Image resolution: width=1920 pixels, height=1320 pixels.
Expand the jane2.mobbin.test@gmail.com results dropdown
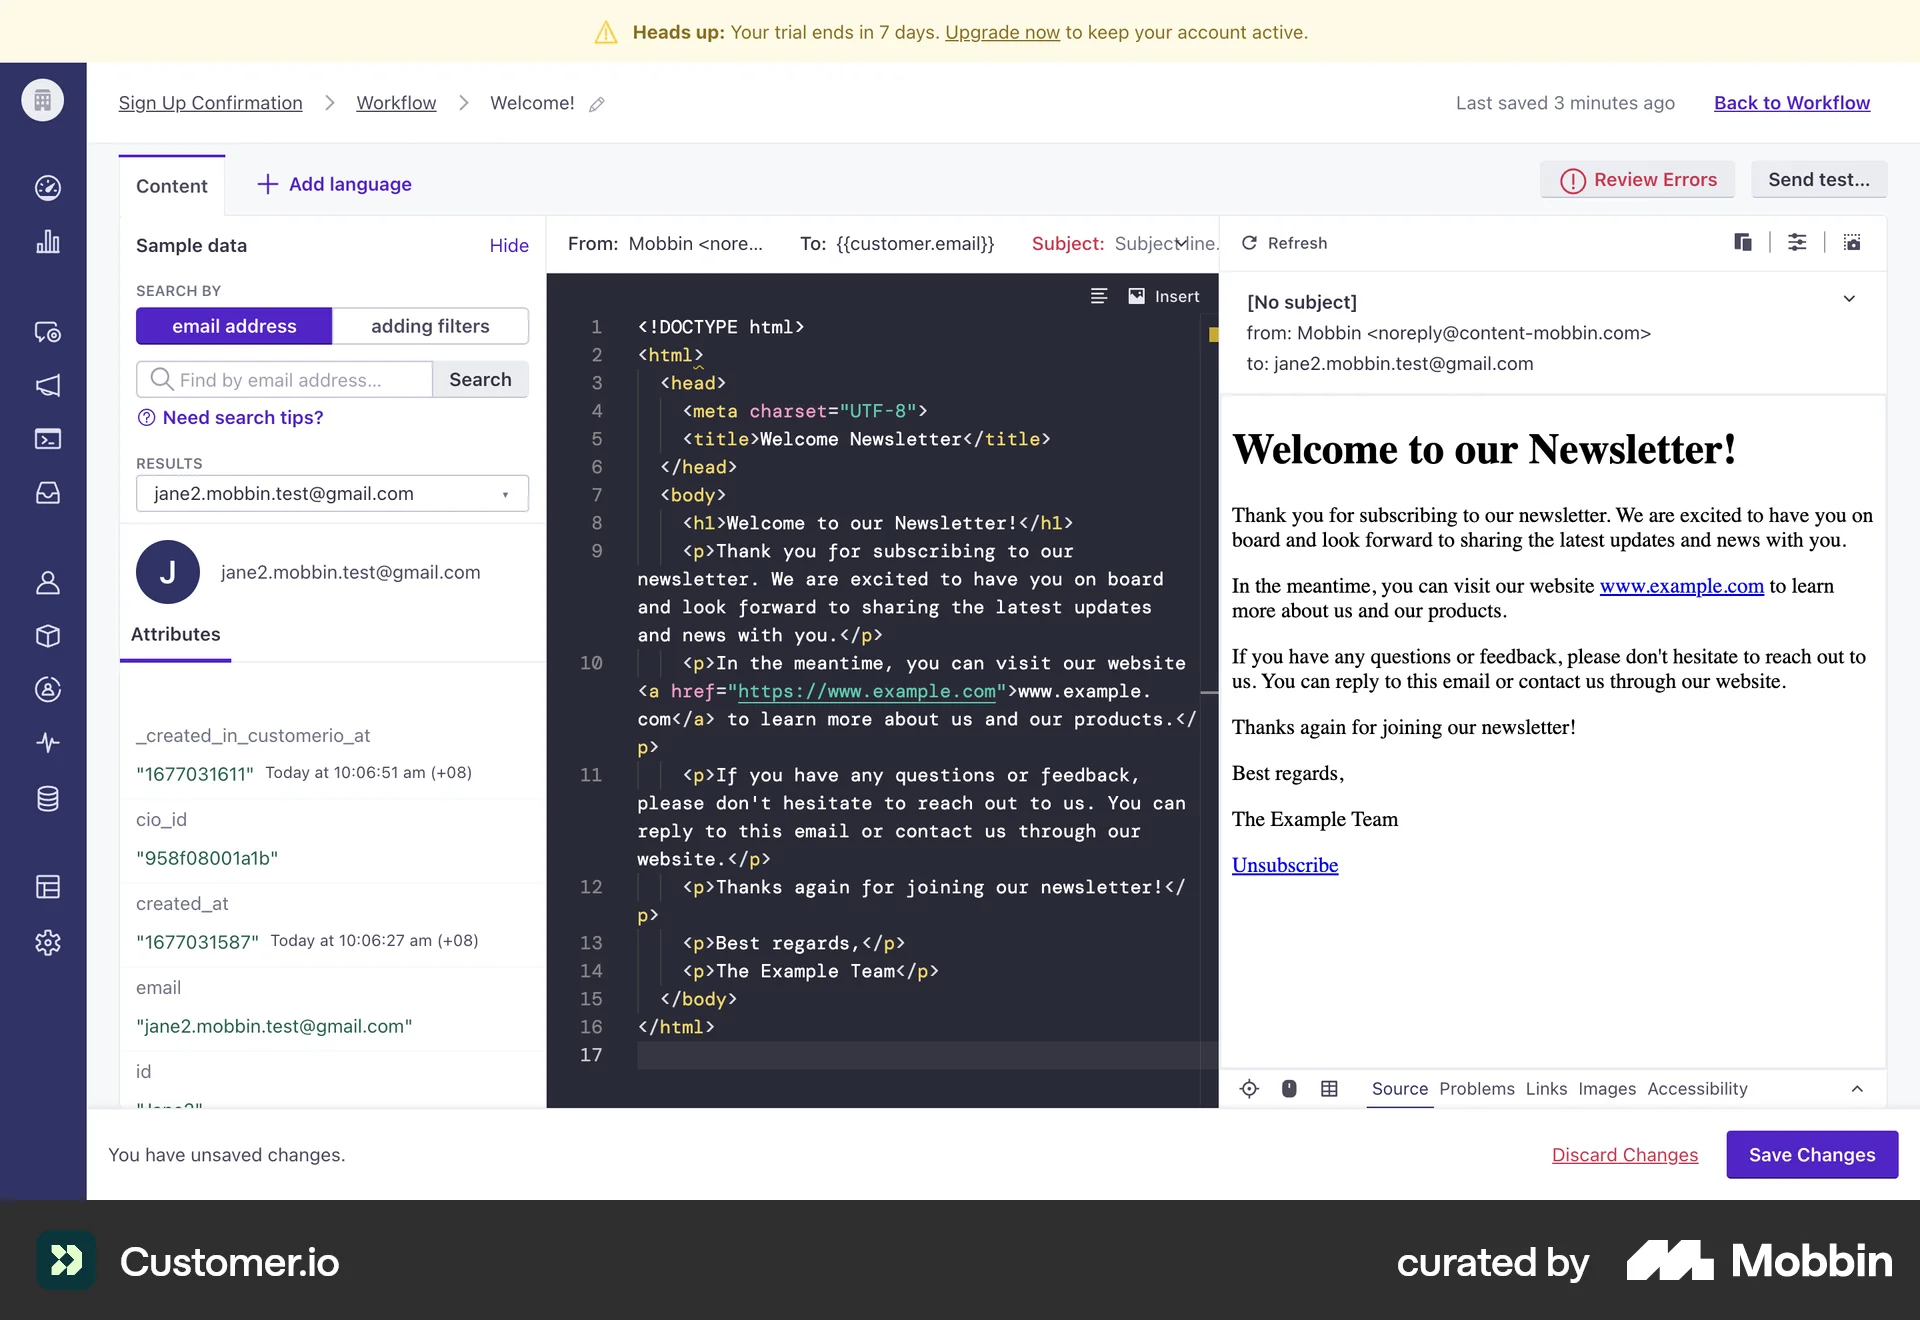(x=505, y=493)
